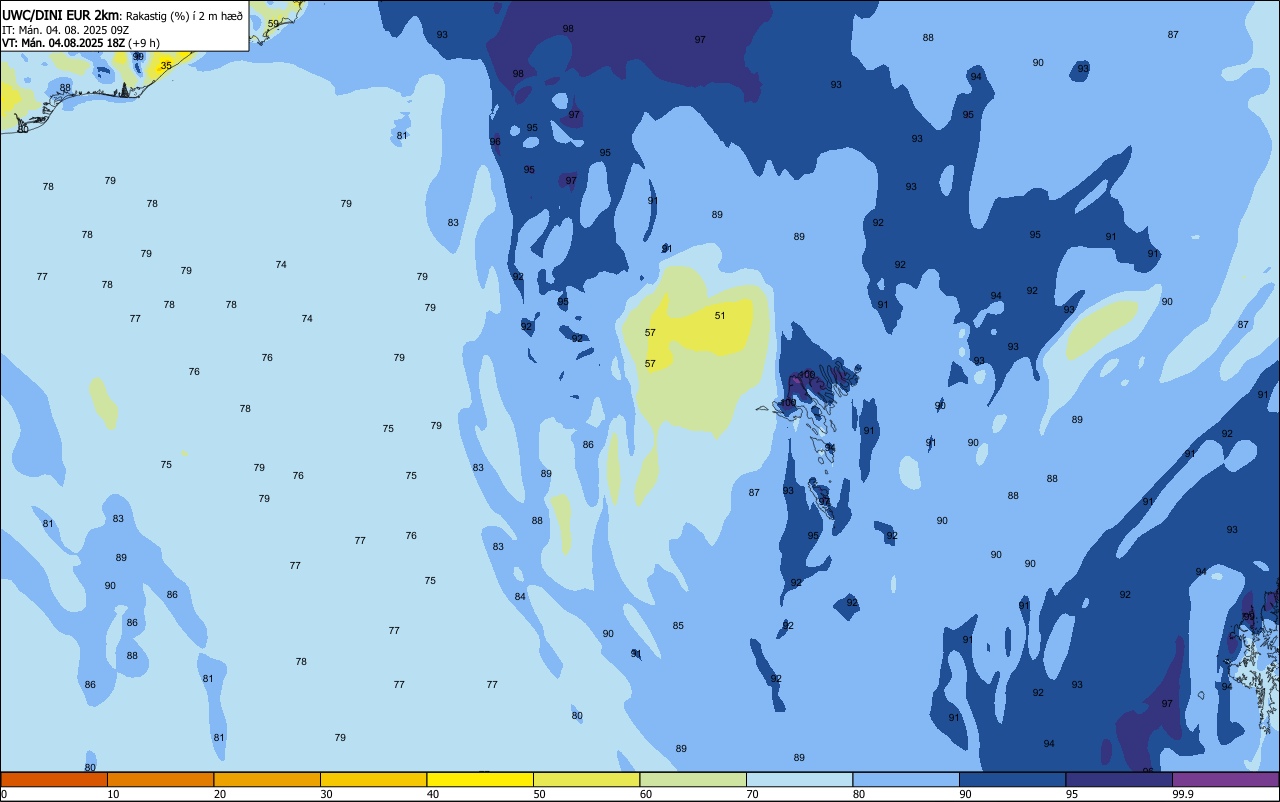Click the legend tick label "30"
This screenshot has height=802, width=1280.
[326, 794]
